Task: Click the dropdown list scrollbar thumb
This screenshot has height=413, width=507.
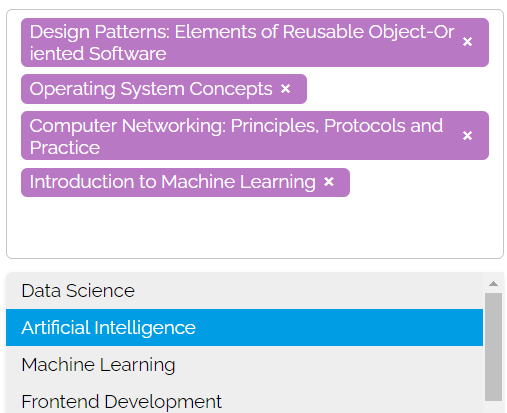Action: coord(493,347)
